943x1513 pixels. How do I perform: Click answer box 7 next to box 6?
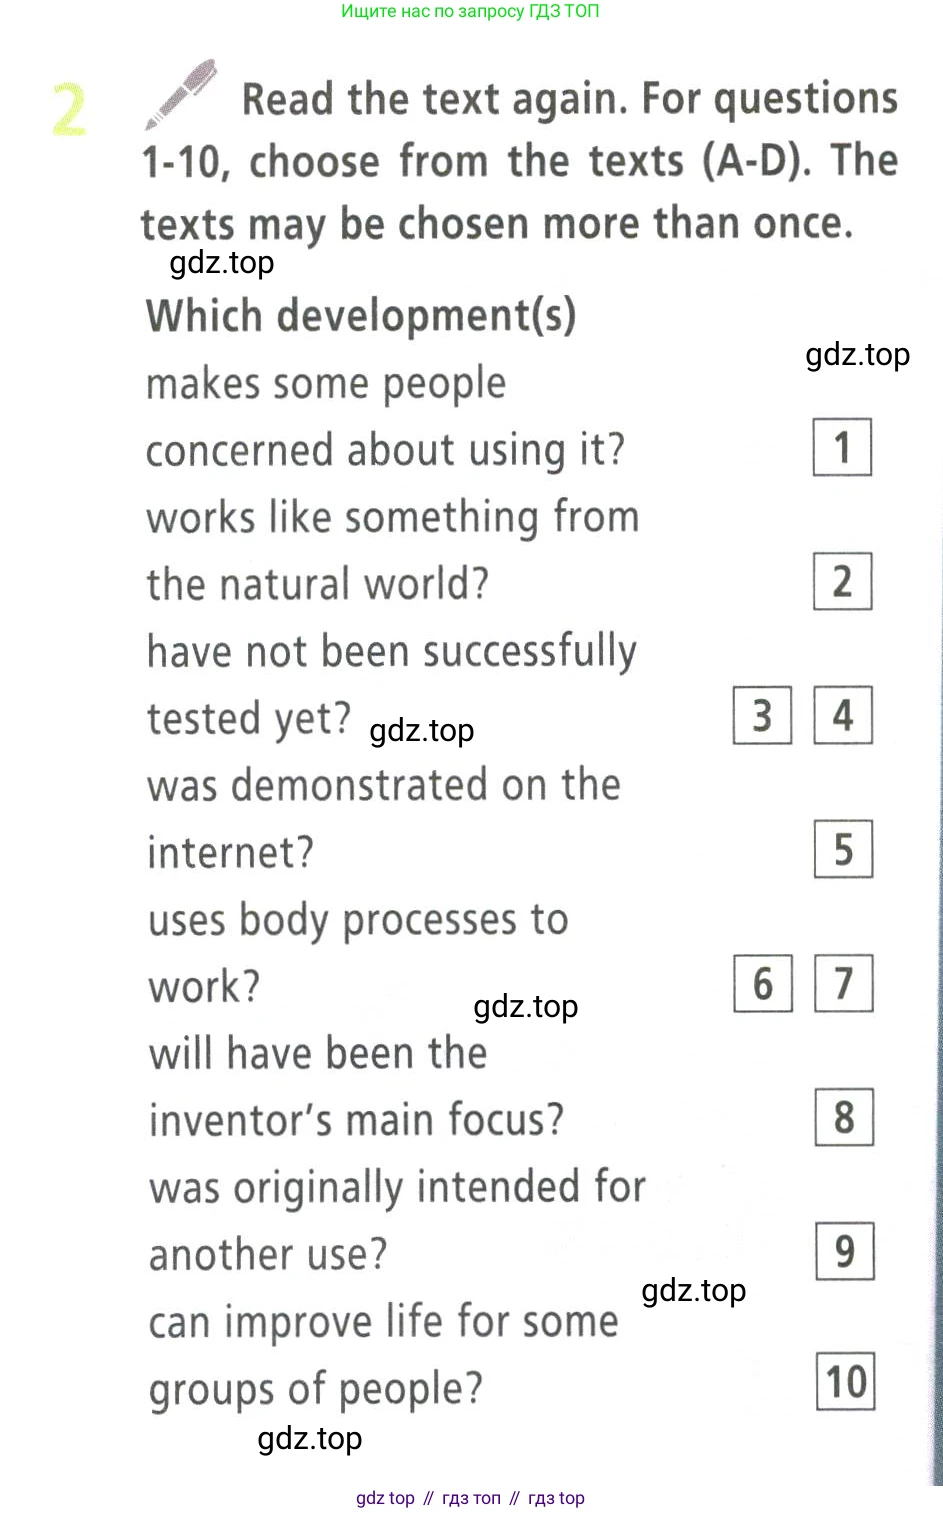click(844, 983)
